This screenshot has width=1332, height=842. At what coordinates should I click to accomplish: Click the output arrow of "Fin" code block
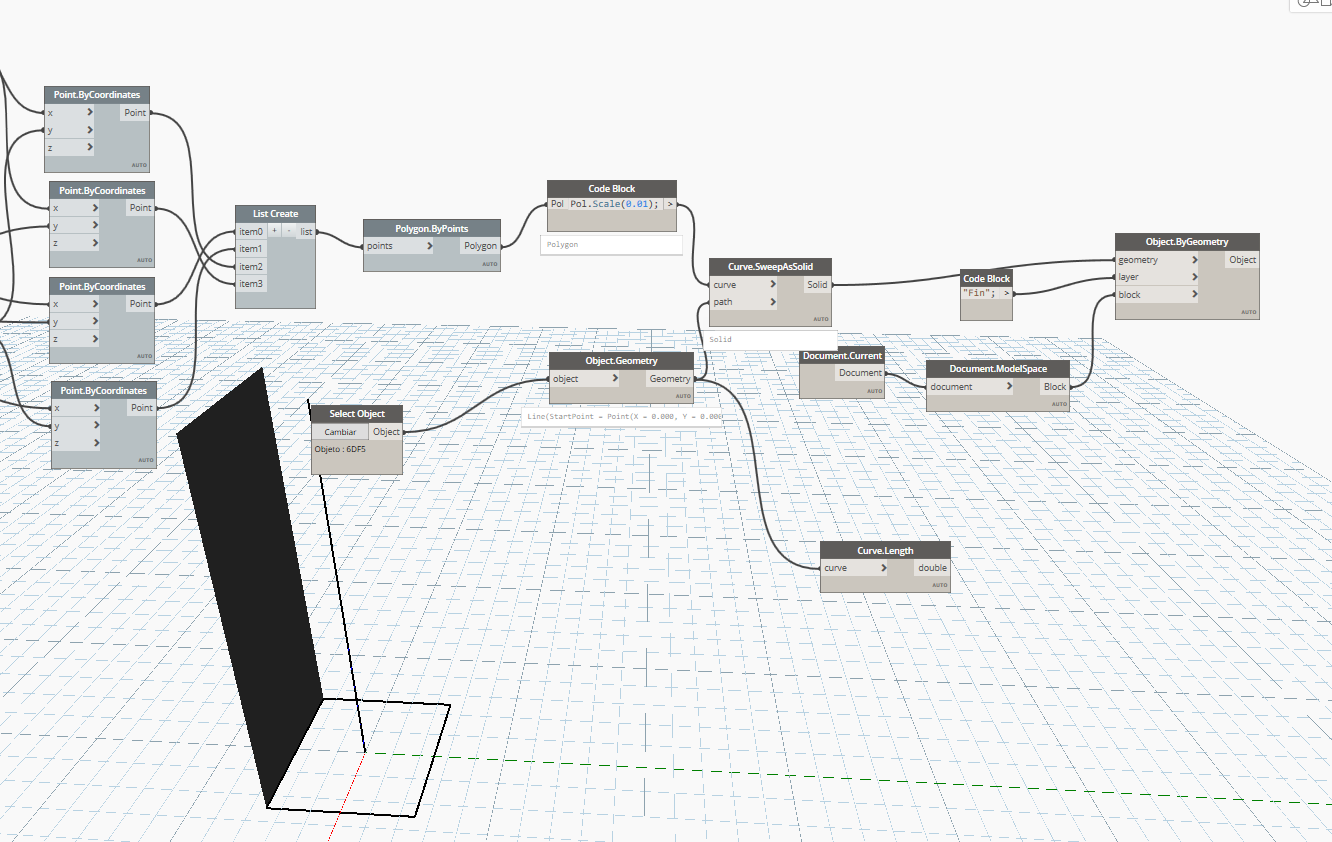pyautogui.click(x=1007, y=294)
